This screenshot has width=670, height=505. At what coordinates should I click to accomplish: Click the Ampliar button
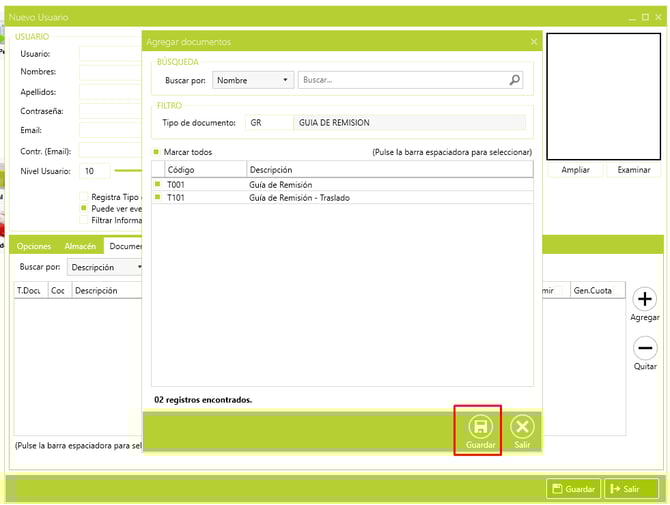tap(575, 170)
